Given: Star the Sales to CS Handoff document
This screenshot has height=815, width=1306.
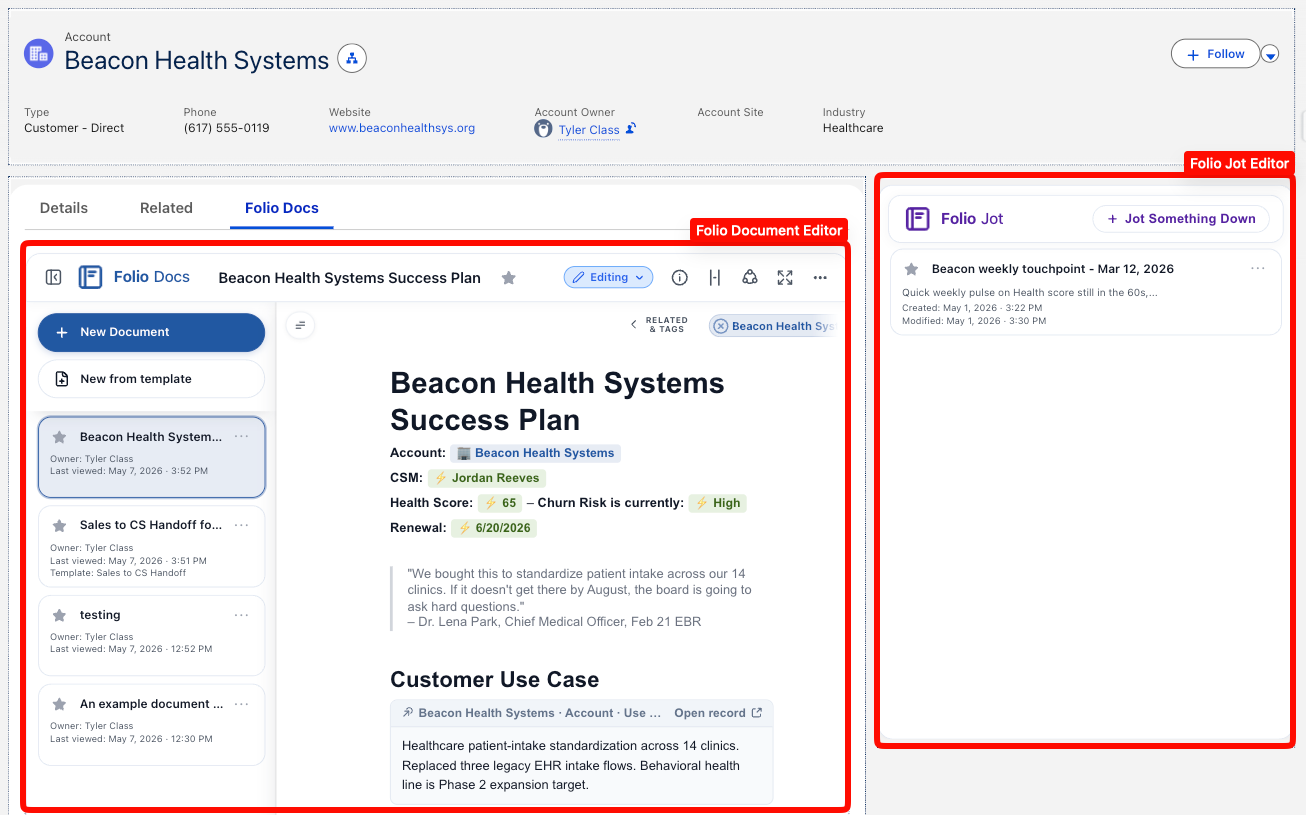Looking at the screenshot, I should 60,525.
